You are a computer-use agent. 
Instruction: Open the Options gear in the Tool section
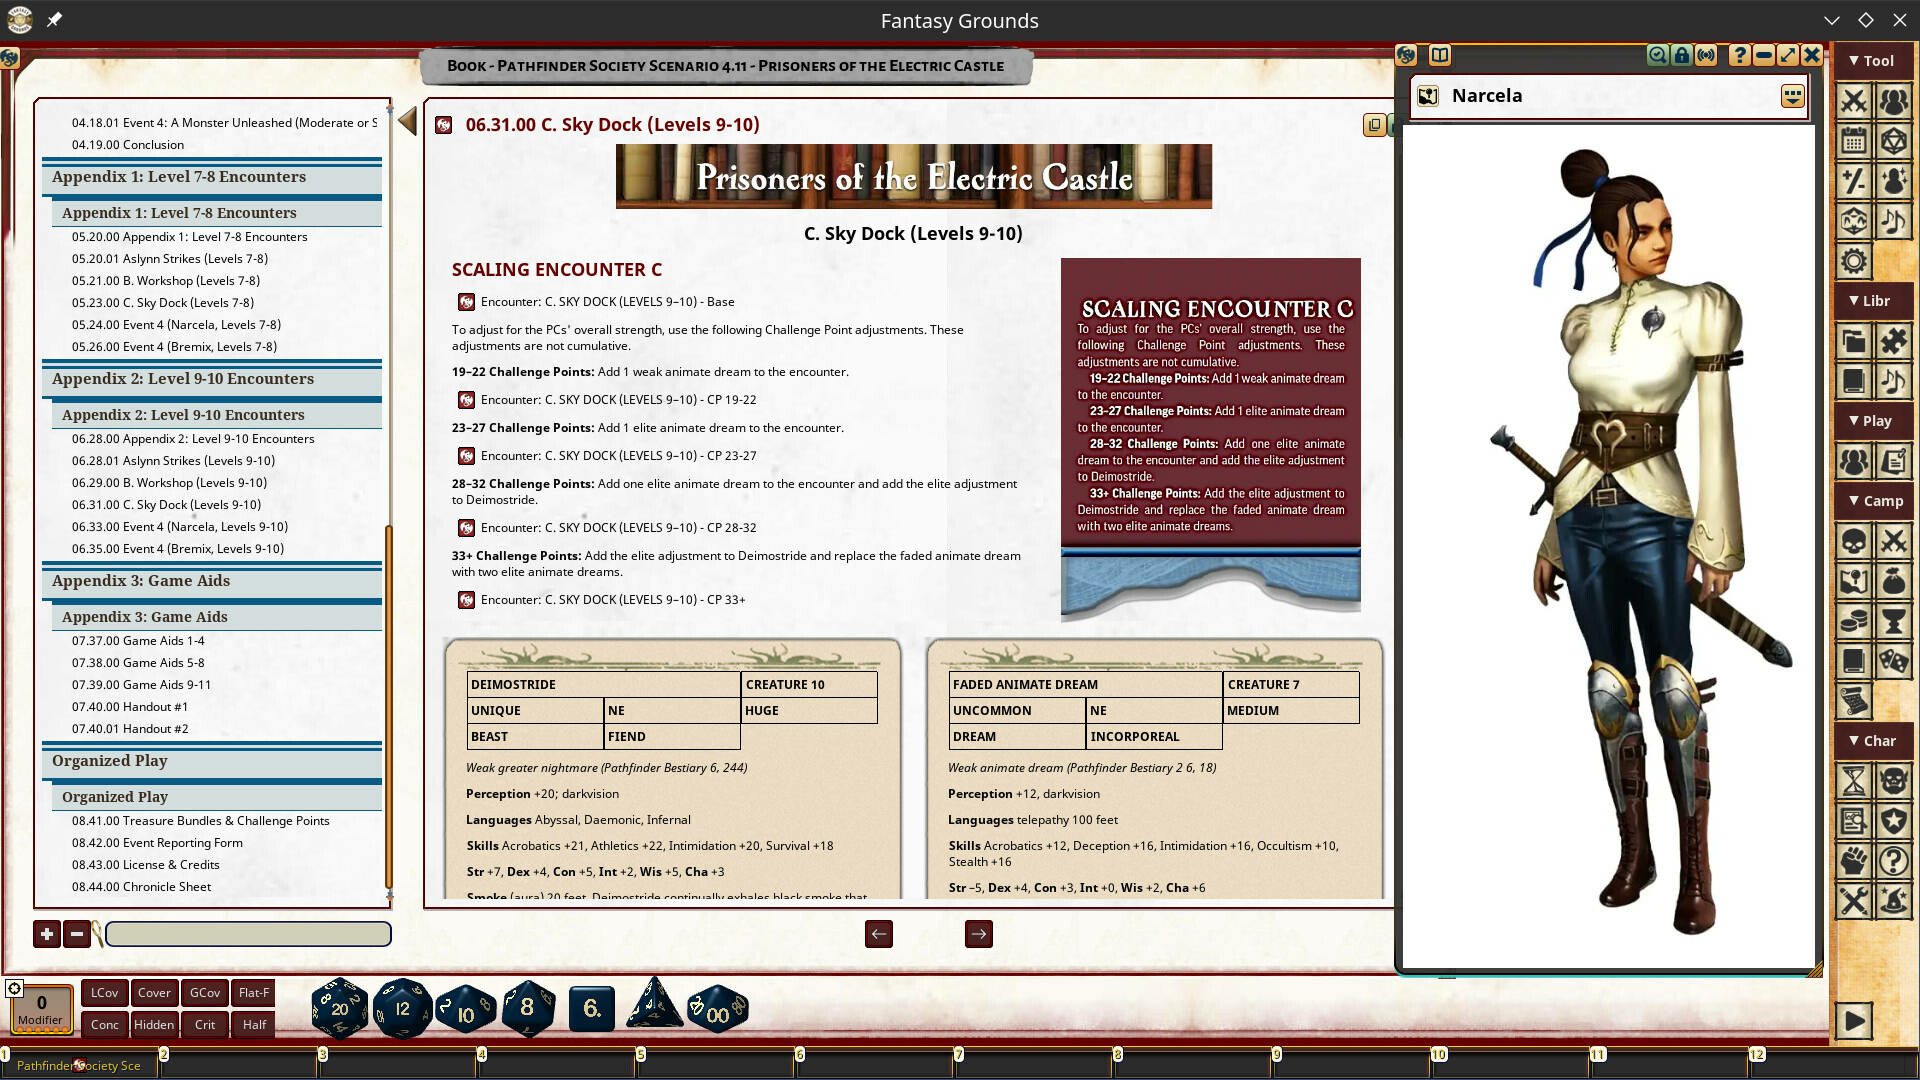pos(1855,260)
